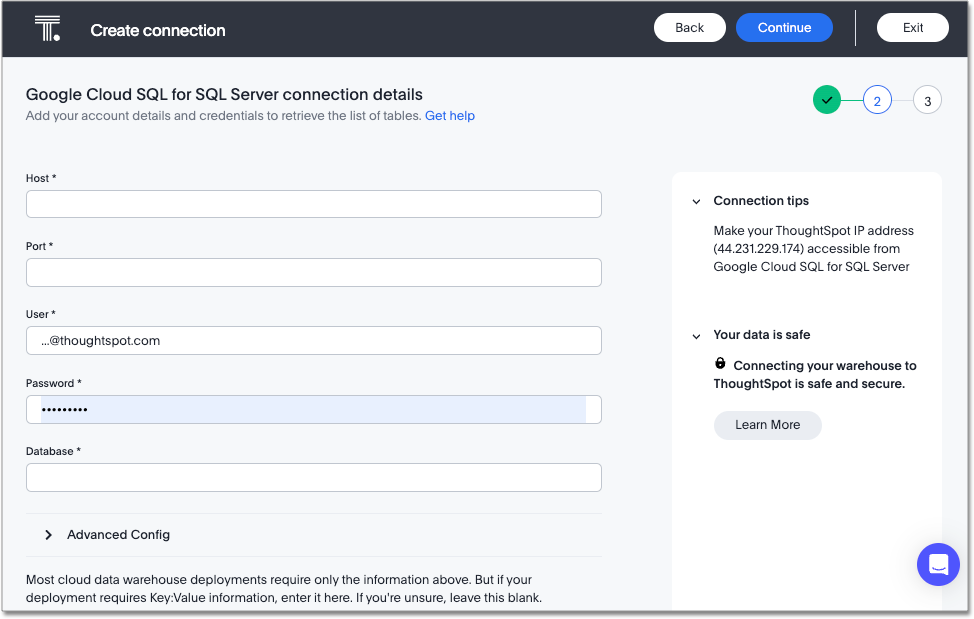
Task: Collapse the Your data is safe section
Action: click(x=697, y=335)
